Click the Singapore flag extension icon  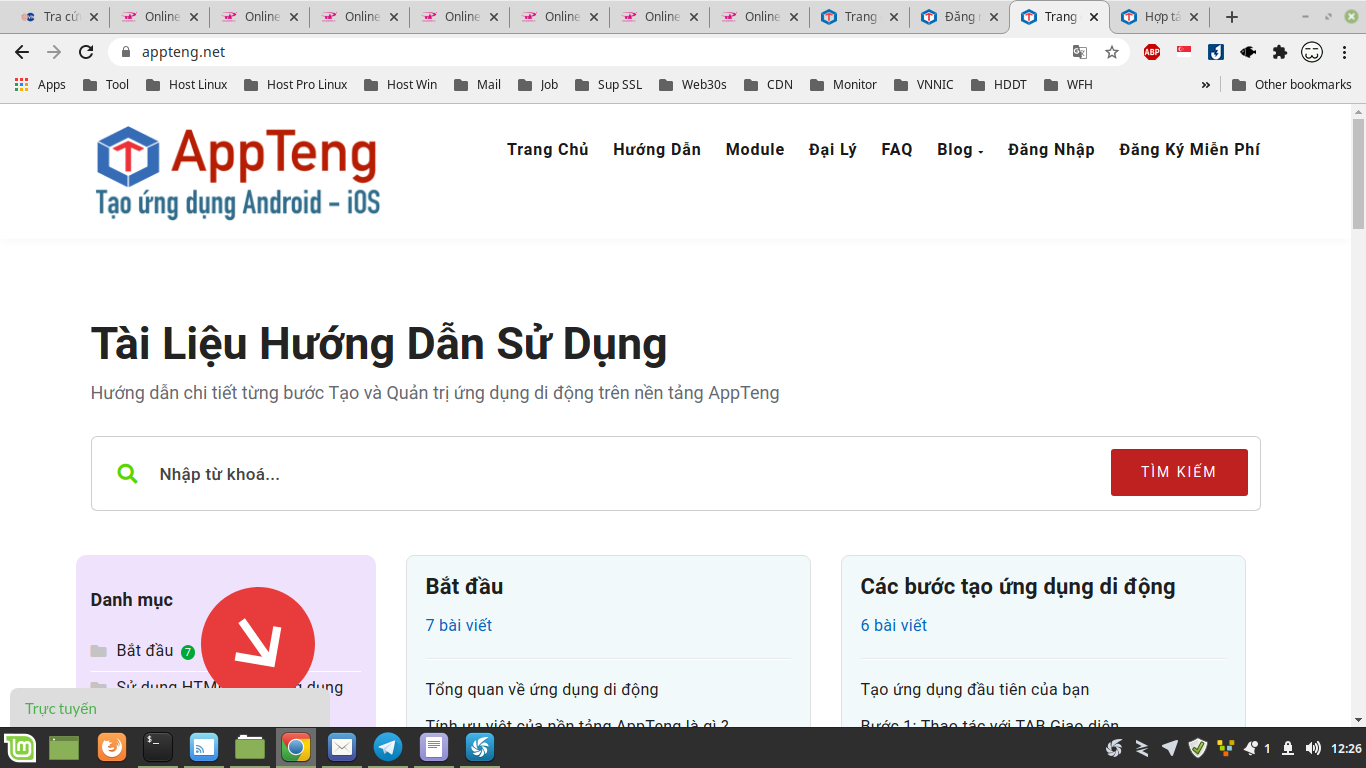[x=1184, y=52]
